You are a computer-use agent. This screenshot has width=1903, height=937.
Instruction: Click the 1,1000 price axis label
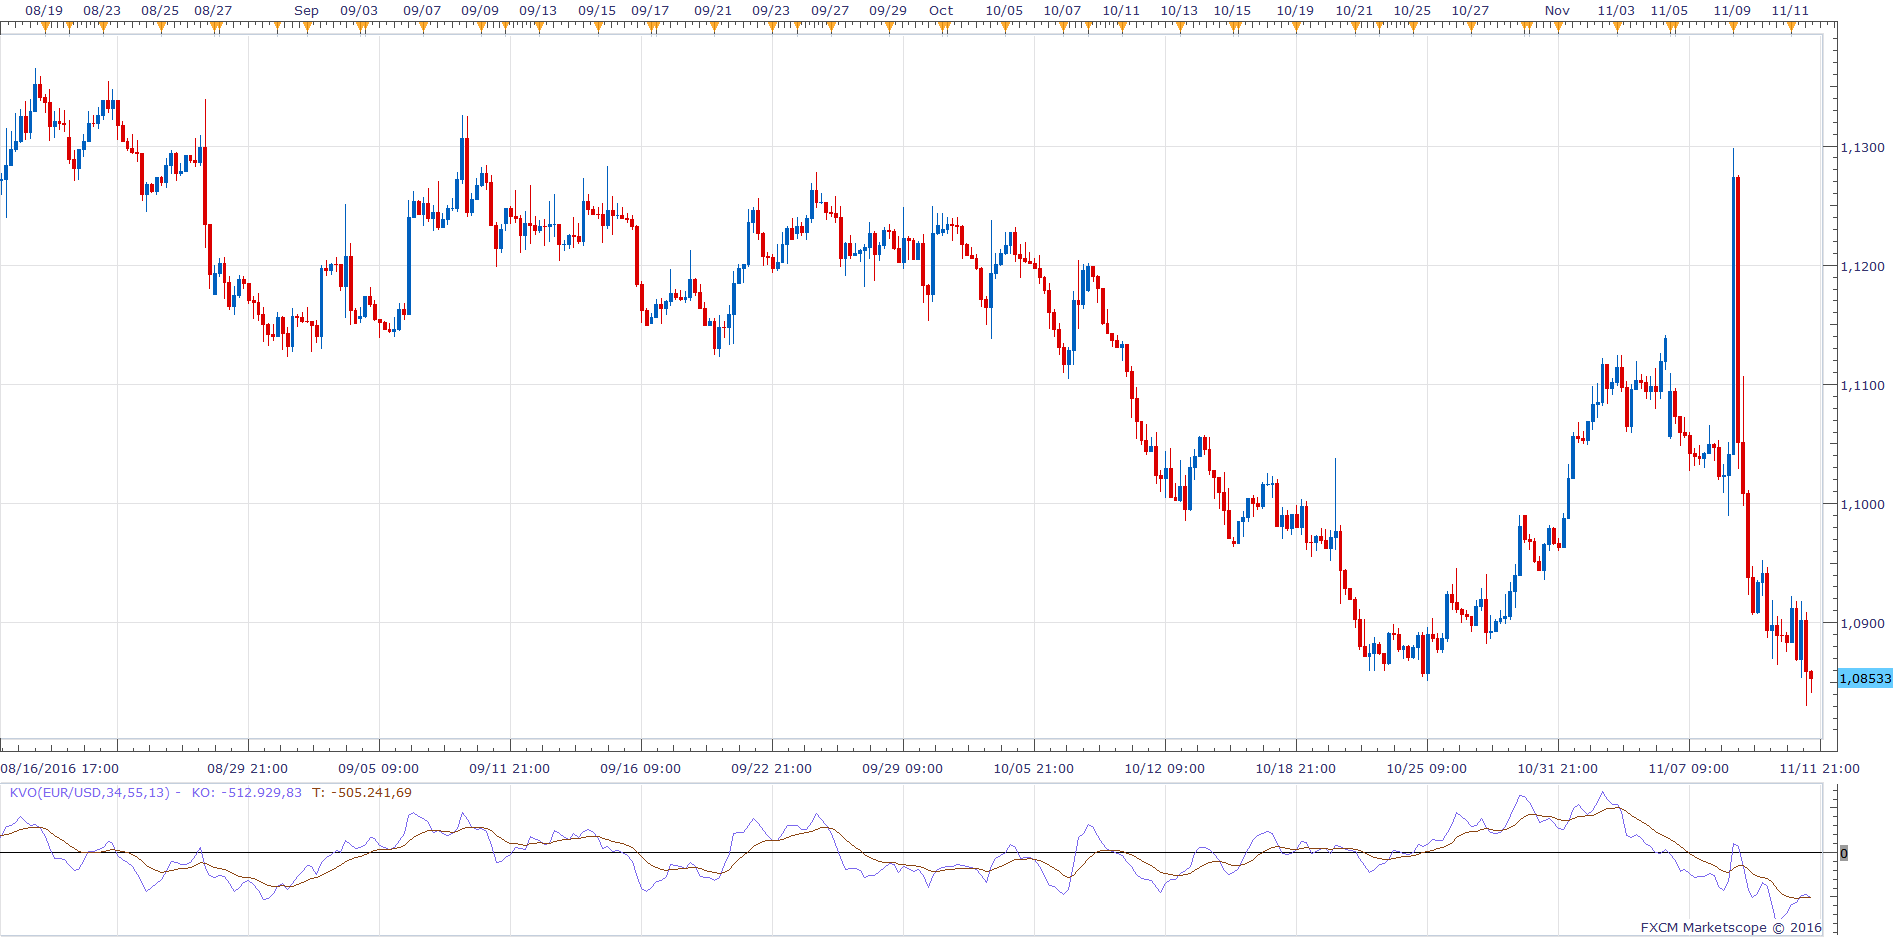pyautogui.click(x=1862, y=504)
